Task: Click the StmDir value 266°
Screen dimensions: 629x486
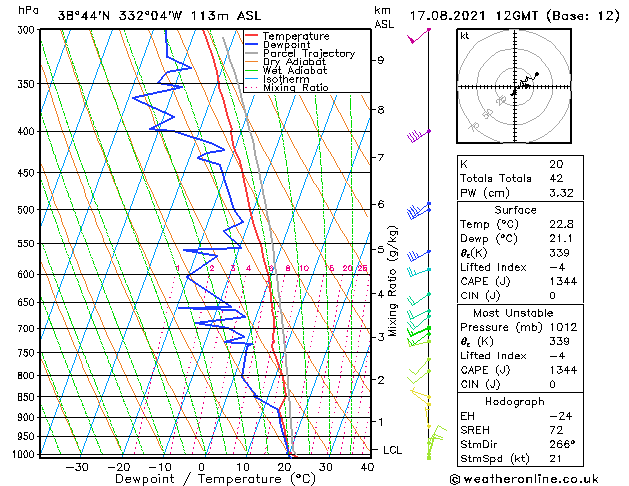Action: [x=562, y=444]
